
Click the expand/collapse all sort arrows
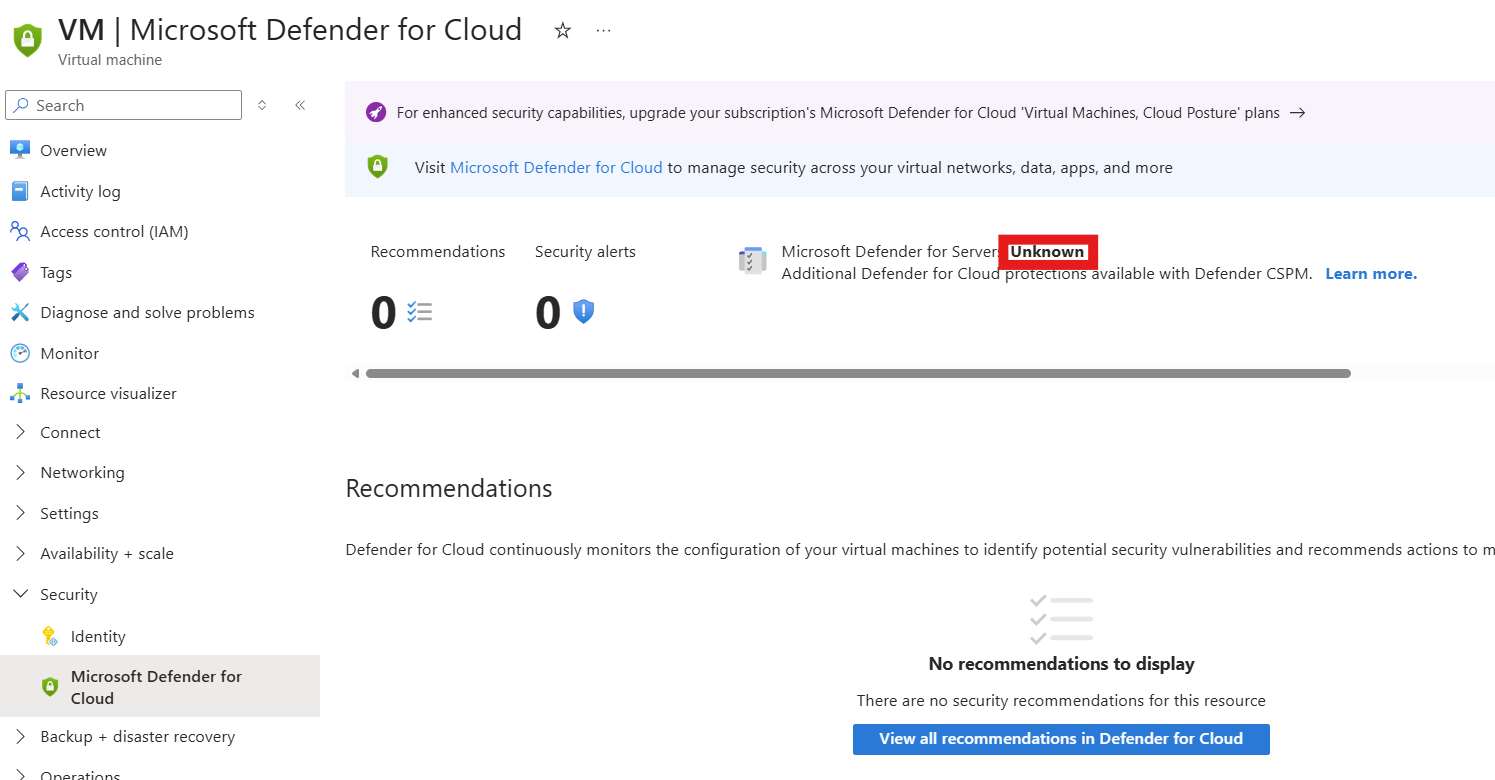tap(262, 105)
